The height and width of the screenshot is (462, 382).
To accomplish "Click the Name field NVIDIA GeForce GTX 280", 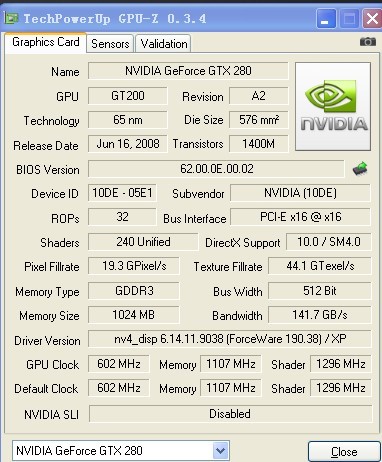I will 188,71.
